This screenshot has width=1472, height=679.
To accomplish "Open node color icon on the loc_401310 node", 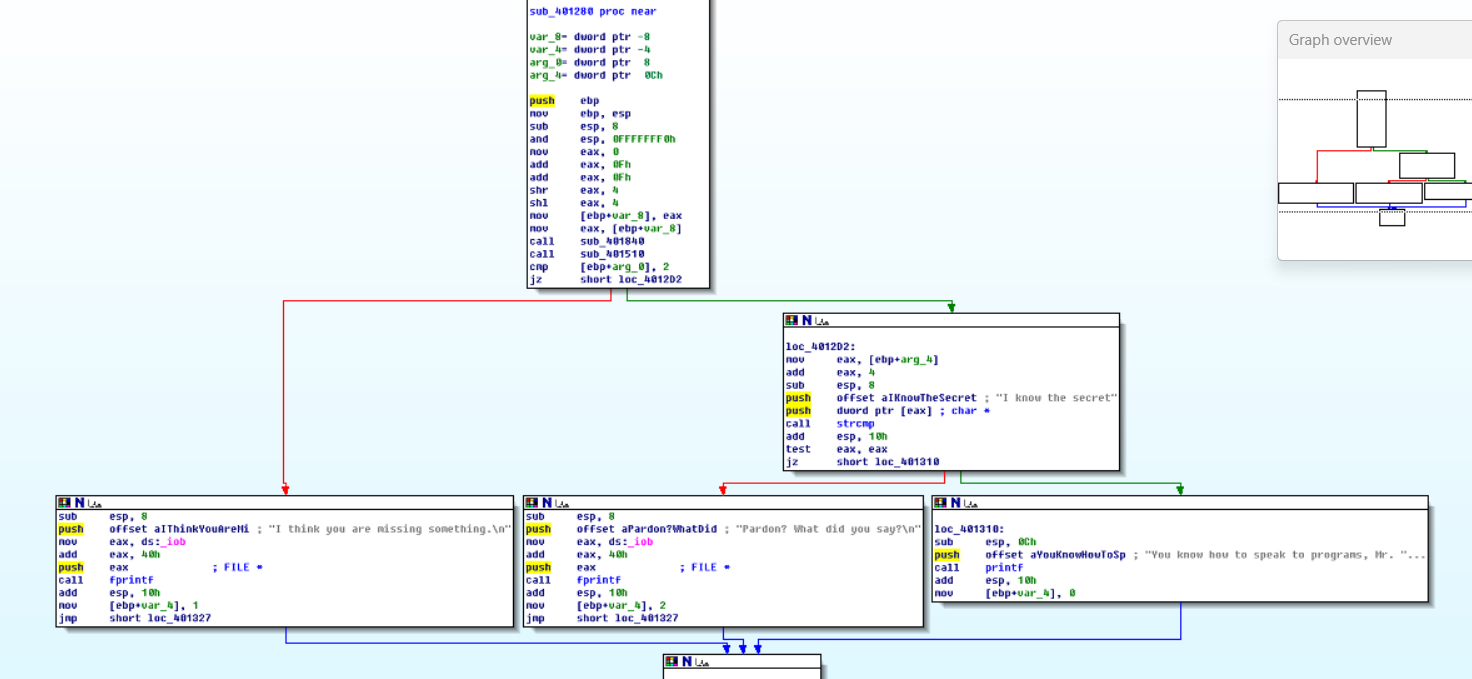I will pyautogui.click(x=940, y=502).
